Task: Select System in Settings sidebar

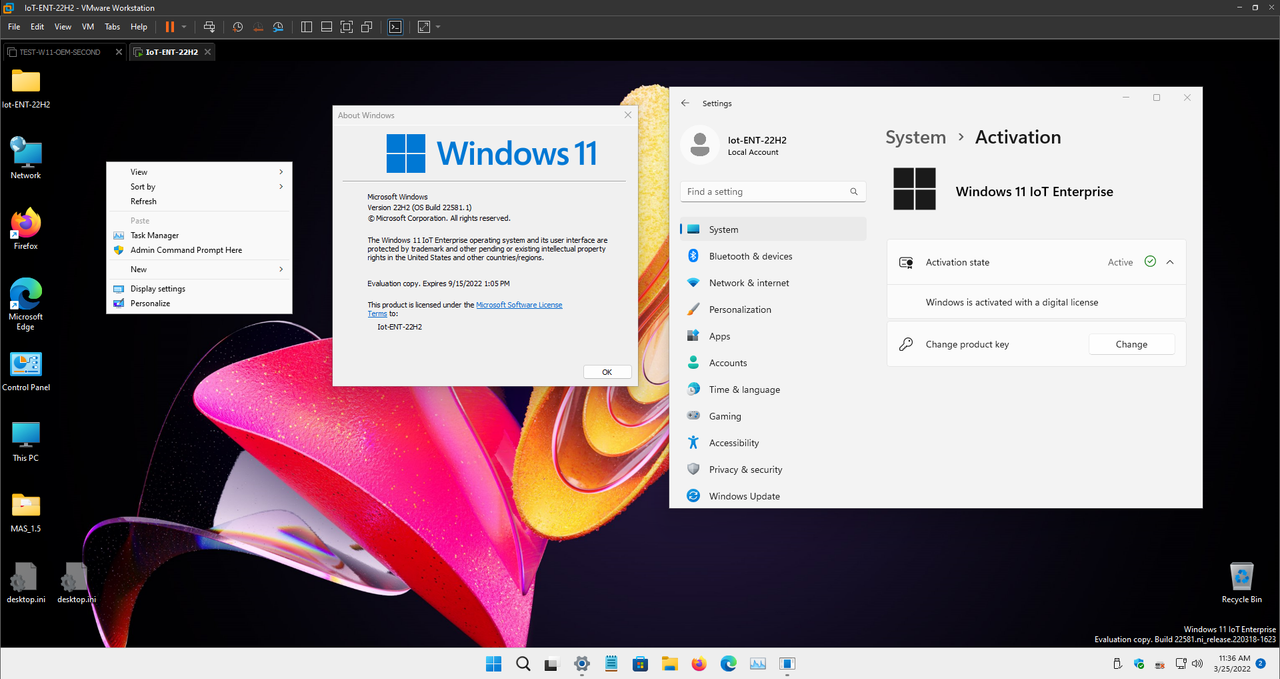Action: point(773,229)
